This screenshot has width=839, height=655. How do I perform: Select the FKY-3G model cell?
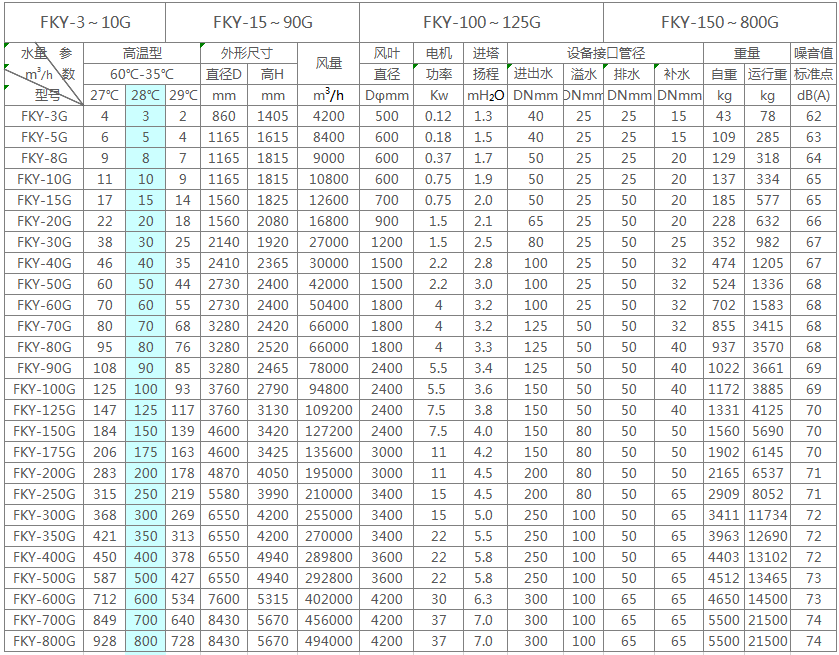[44, 116]
